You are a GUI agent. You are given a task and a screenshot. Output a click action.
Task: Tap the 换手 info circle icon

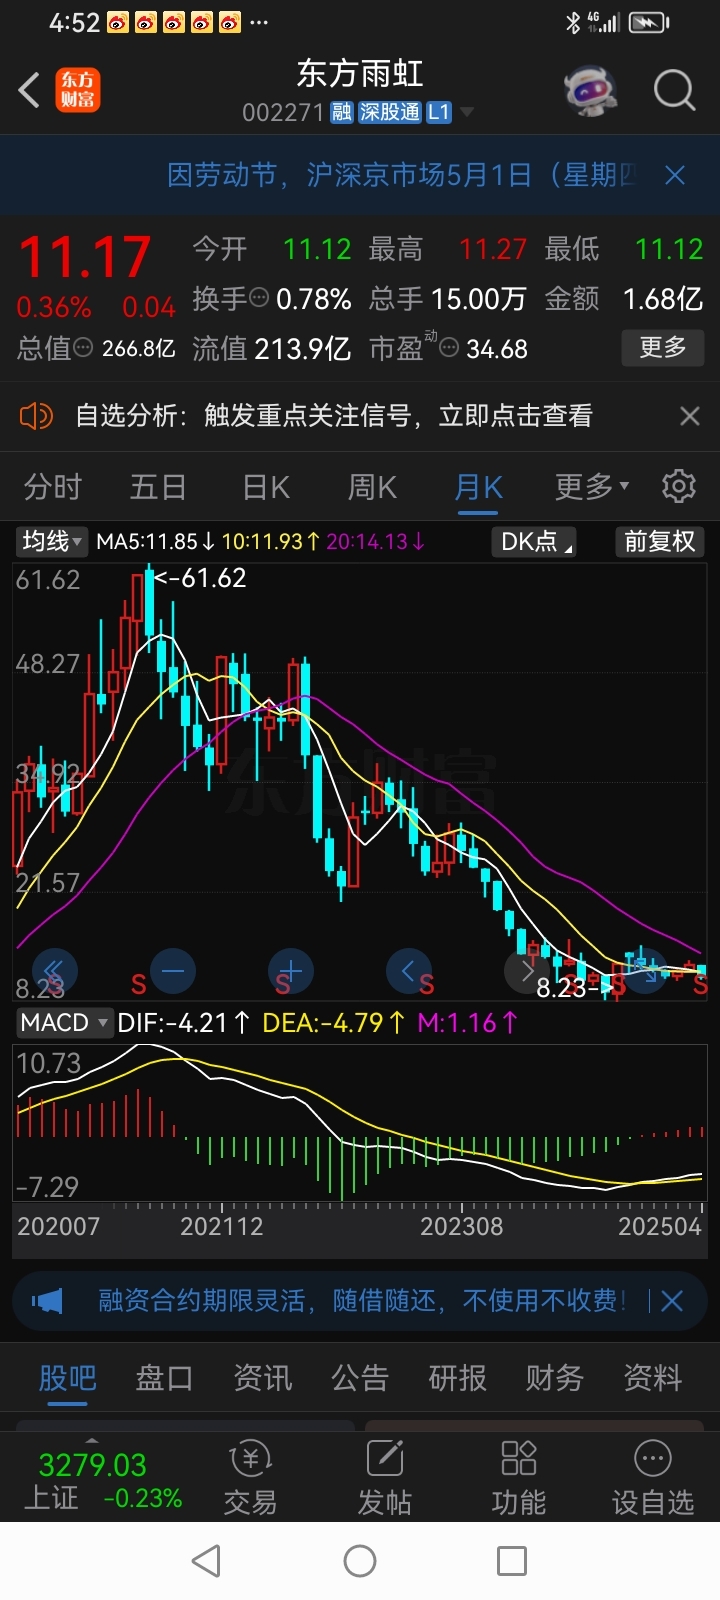click(258, 299)
